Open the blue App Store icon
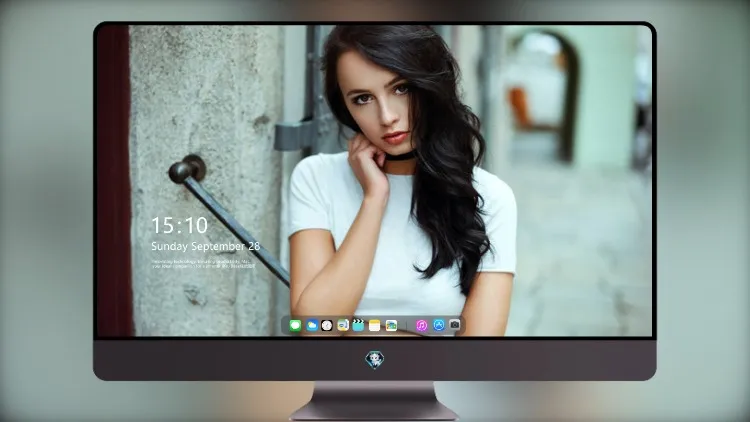The width and height of the screenshot is (750, 422). pyautogui.click(x=439, y=325)
